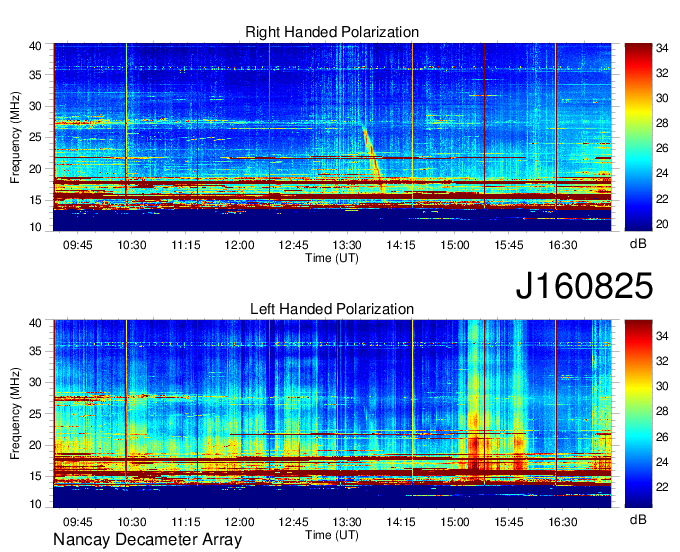Click the 'Left Handed Polarization' title

pyautogui.click(x=332, y=309)
